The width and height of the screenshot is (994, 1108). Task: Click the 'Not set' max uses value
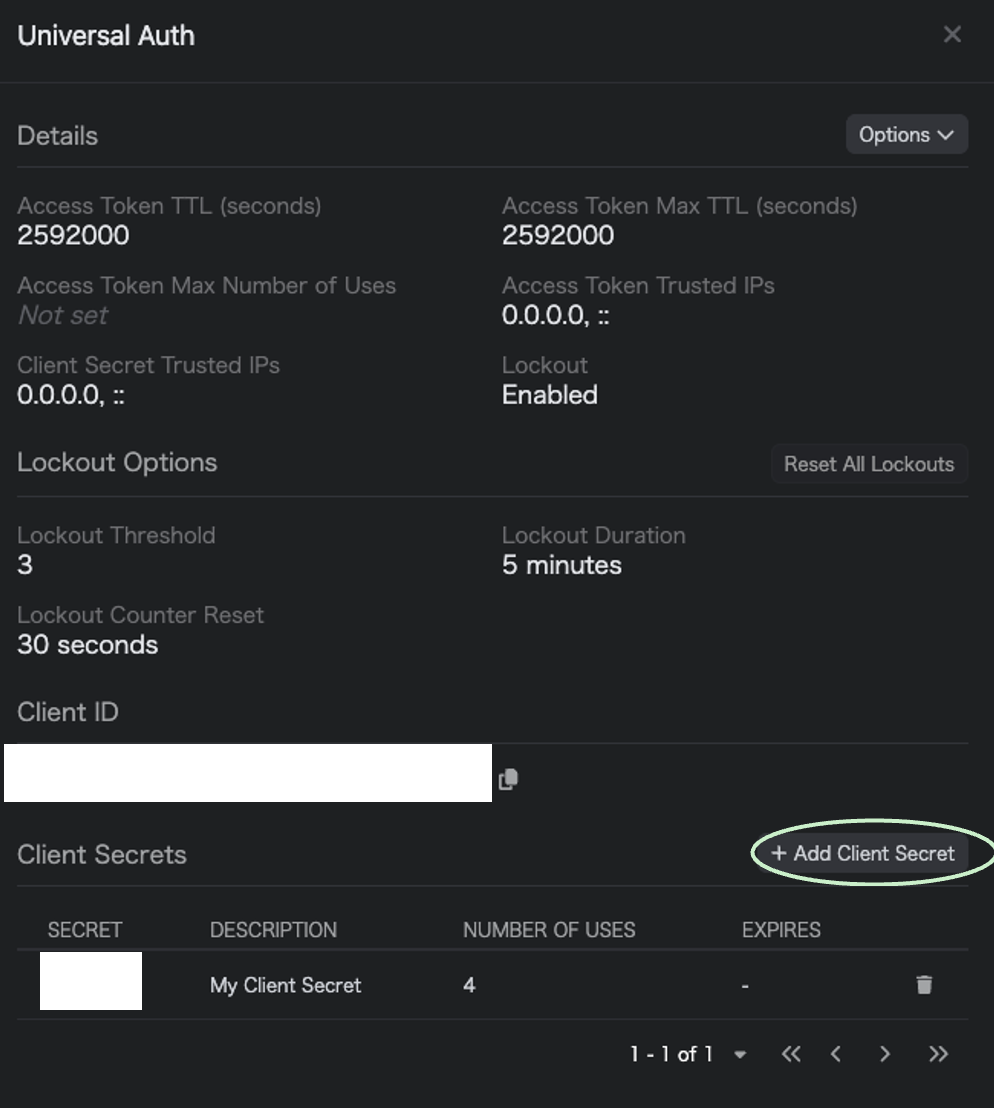click(63, 315)
